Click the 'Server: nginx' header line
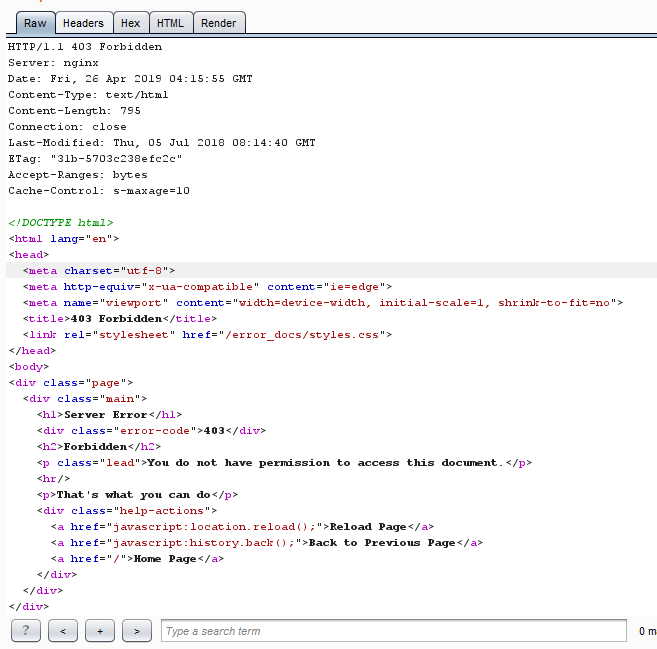 point(53,63)
